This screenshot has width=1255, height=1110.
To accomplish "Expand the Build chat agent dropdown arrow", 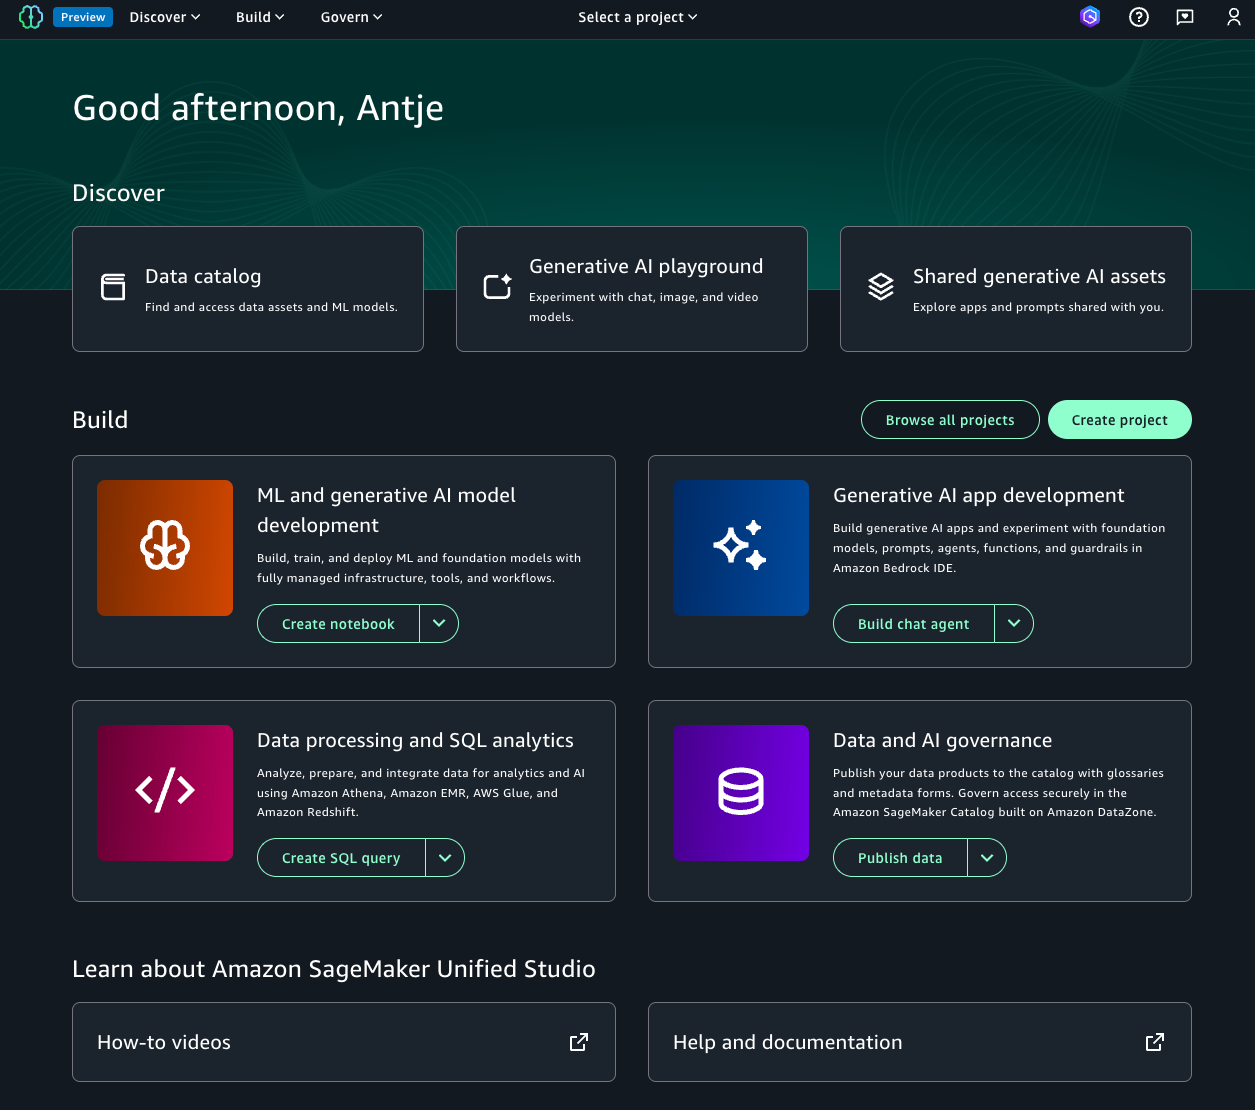I will click(x=1014, y=624).
